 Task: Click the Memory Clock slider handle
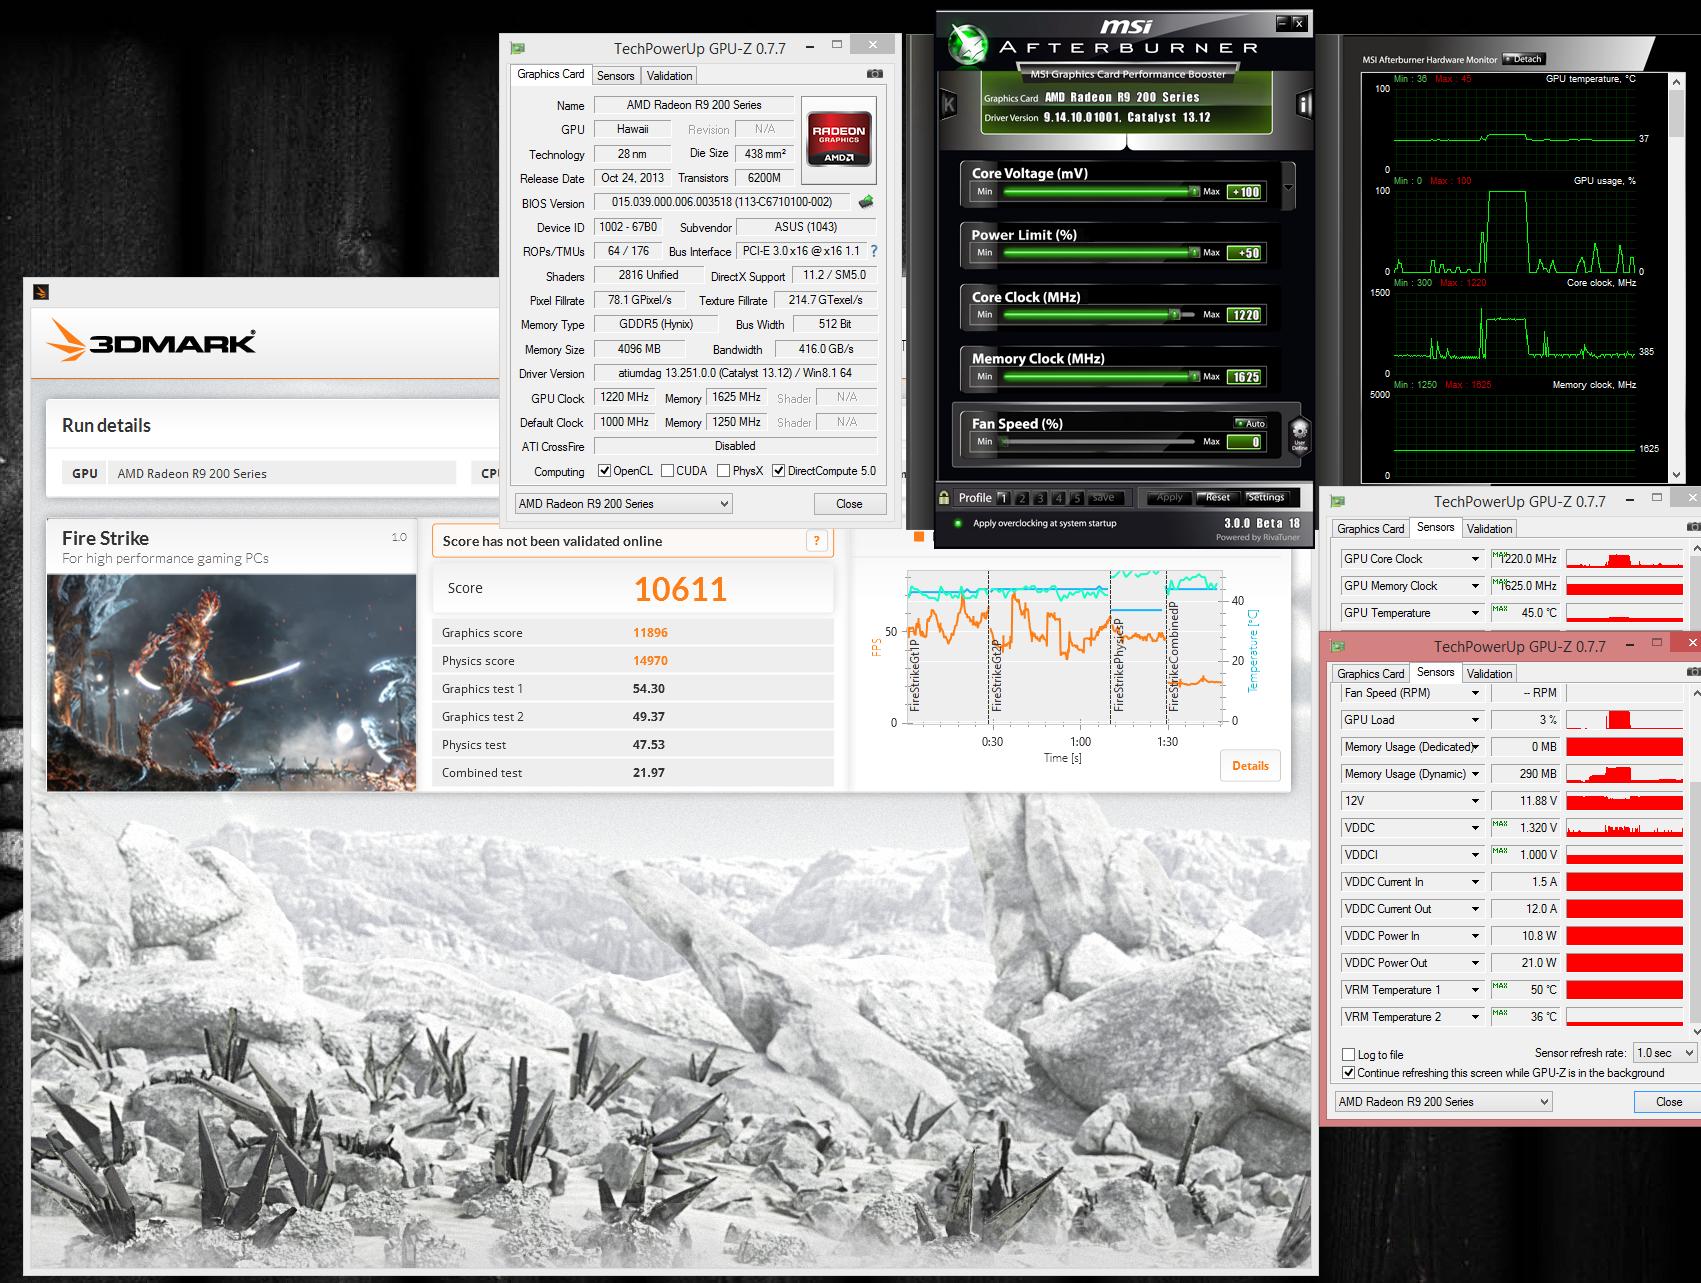(x=1194, y=376)
